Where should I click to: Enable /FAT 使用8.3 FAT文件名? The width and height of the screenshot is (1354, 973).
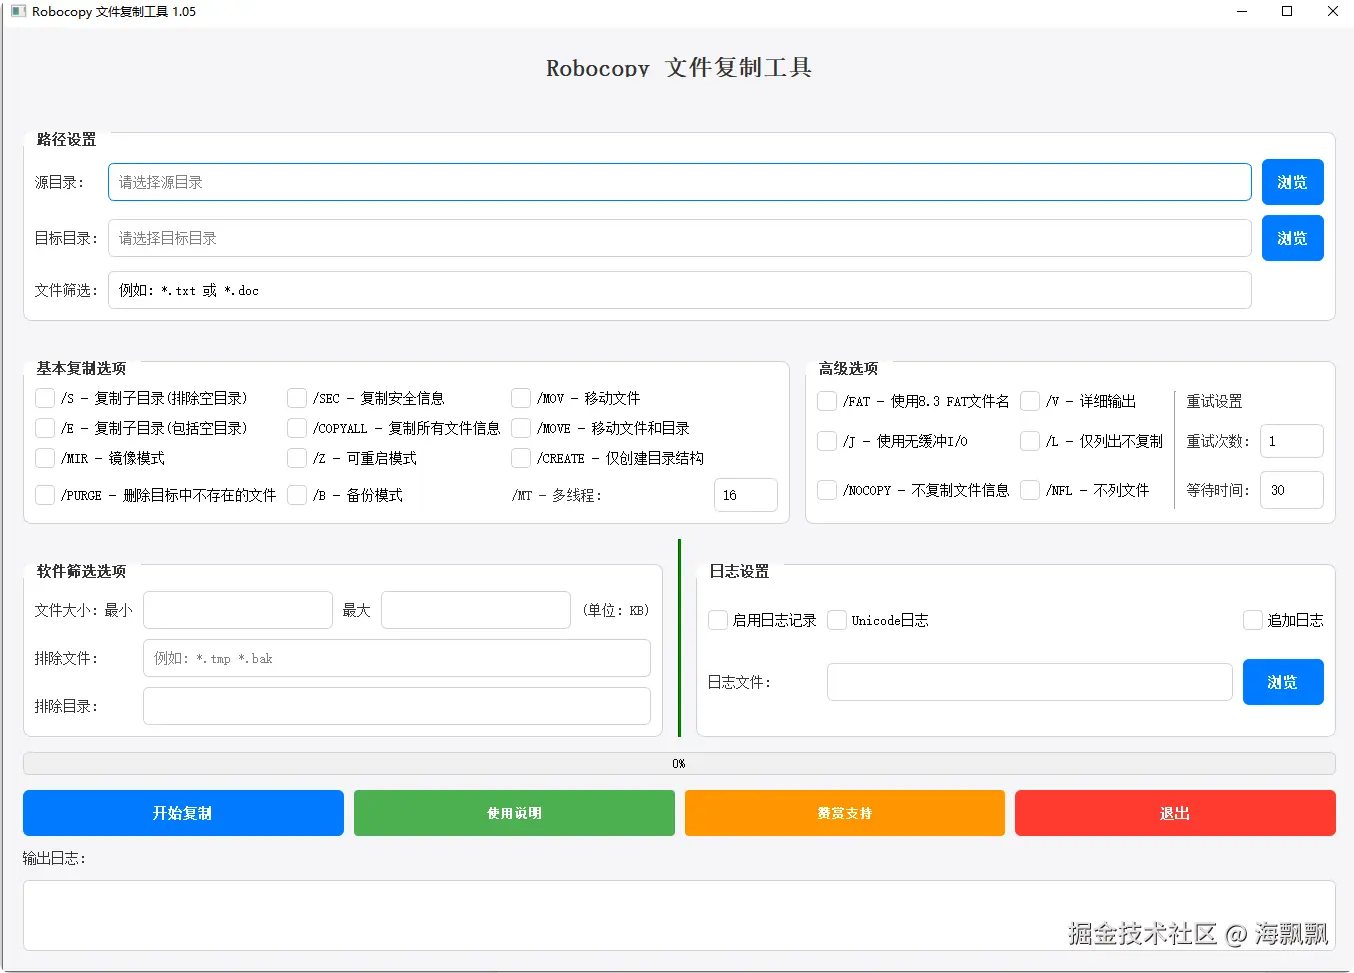[827, 401]
